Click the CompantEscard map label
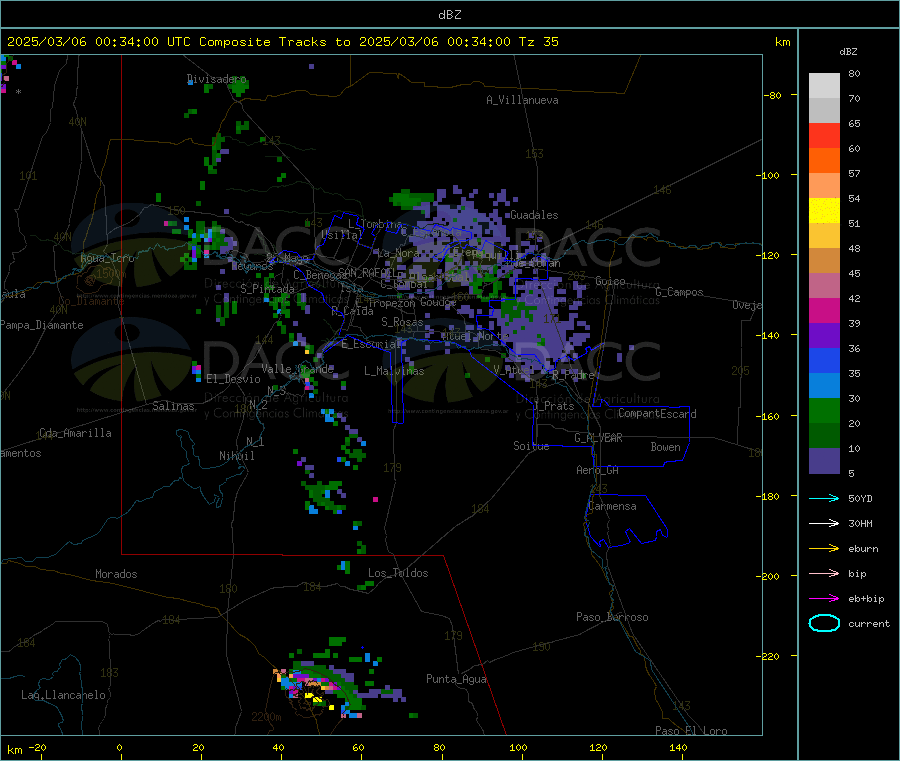Image resolution: width=900 pixels, height=761 pixels. (657, 413)
